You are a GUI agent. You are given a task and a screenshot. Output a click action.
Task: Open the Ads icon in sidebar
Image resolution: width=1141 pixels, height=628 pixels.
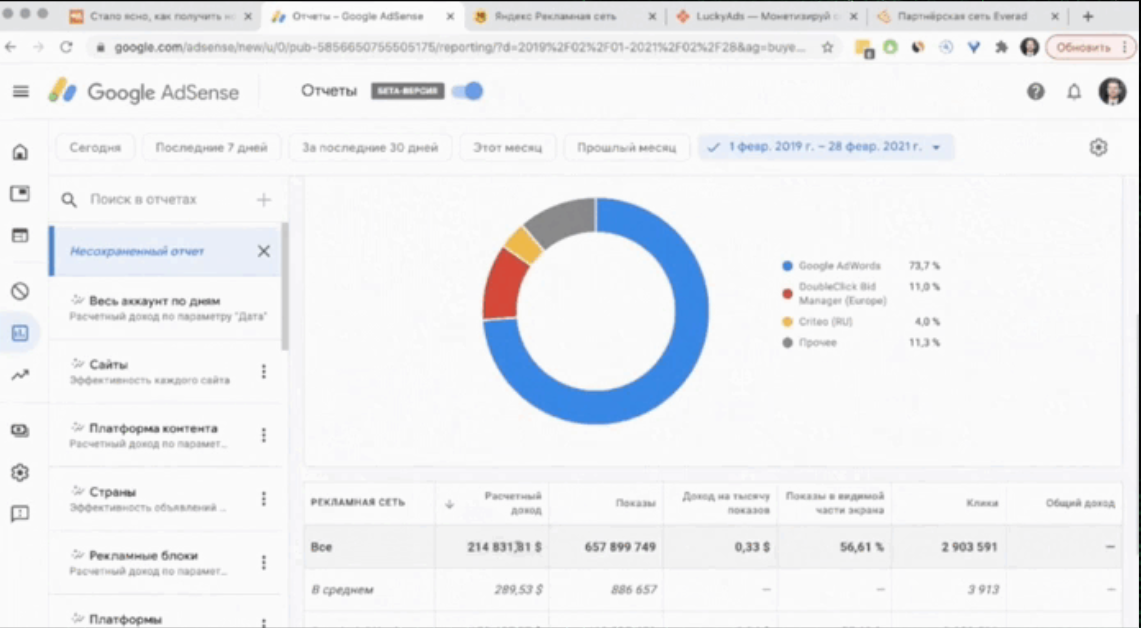tap(20, 194)
